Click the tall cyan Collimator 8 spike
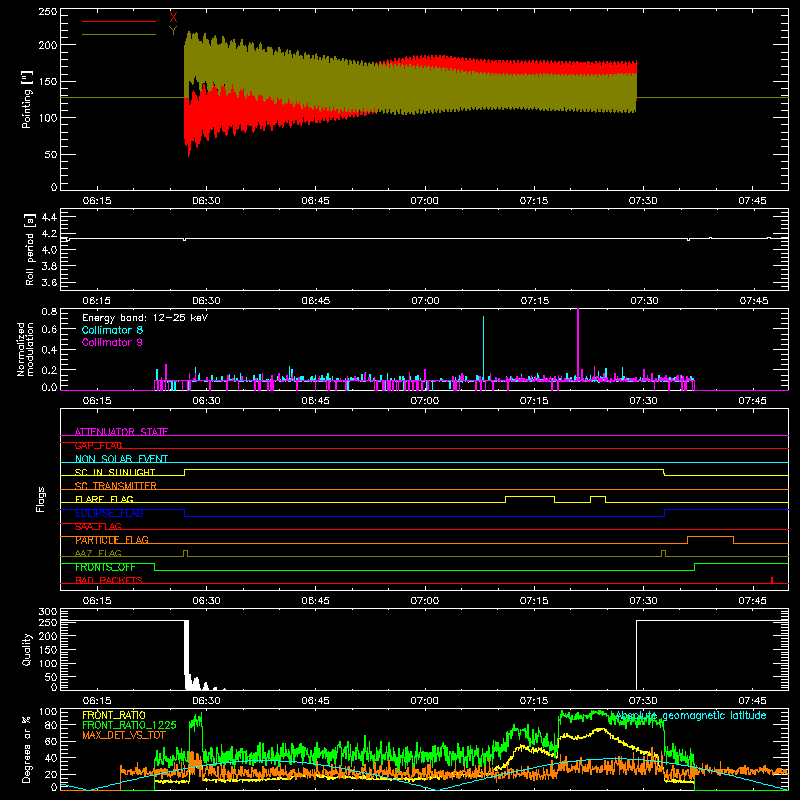This screenshot has width=800, height=800. point(483,347)
